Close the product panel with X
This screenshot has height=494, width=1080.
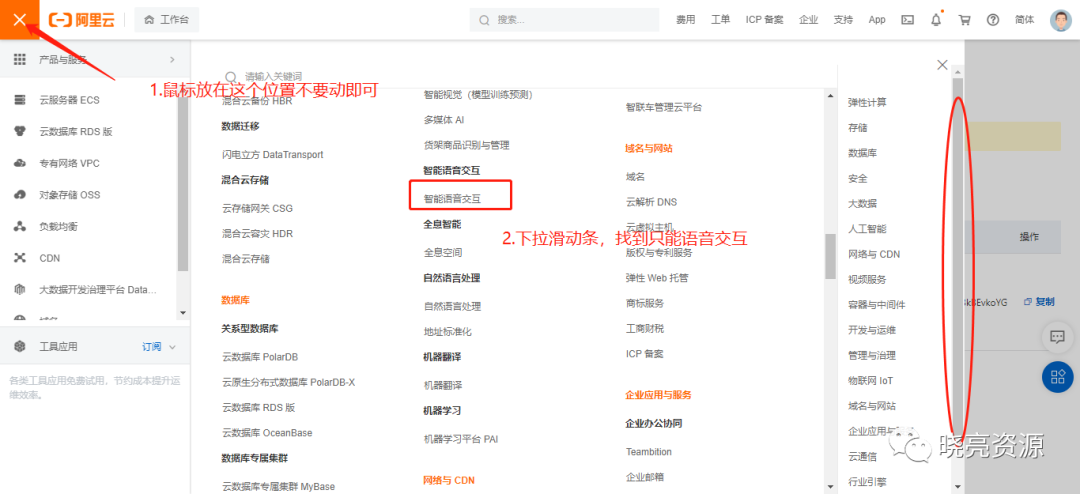point(942,65)
